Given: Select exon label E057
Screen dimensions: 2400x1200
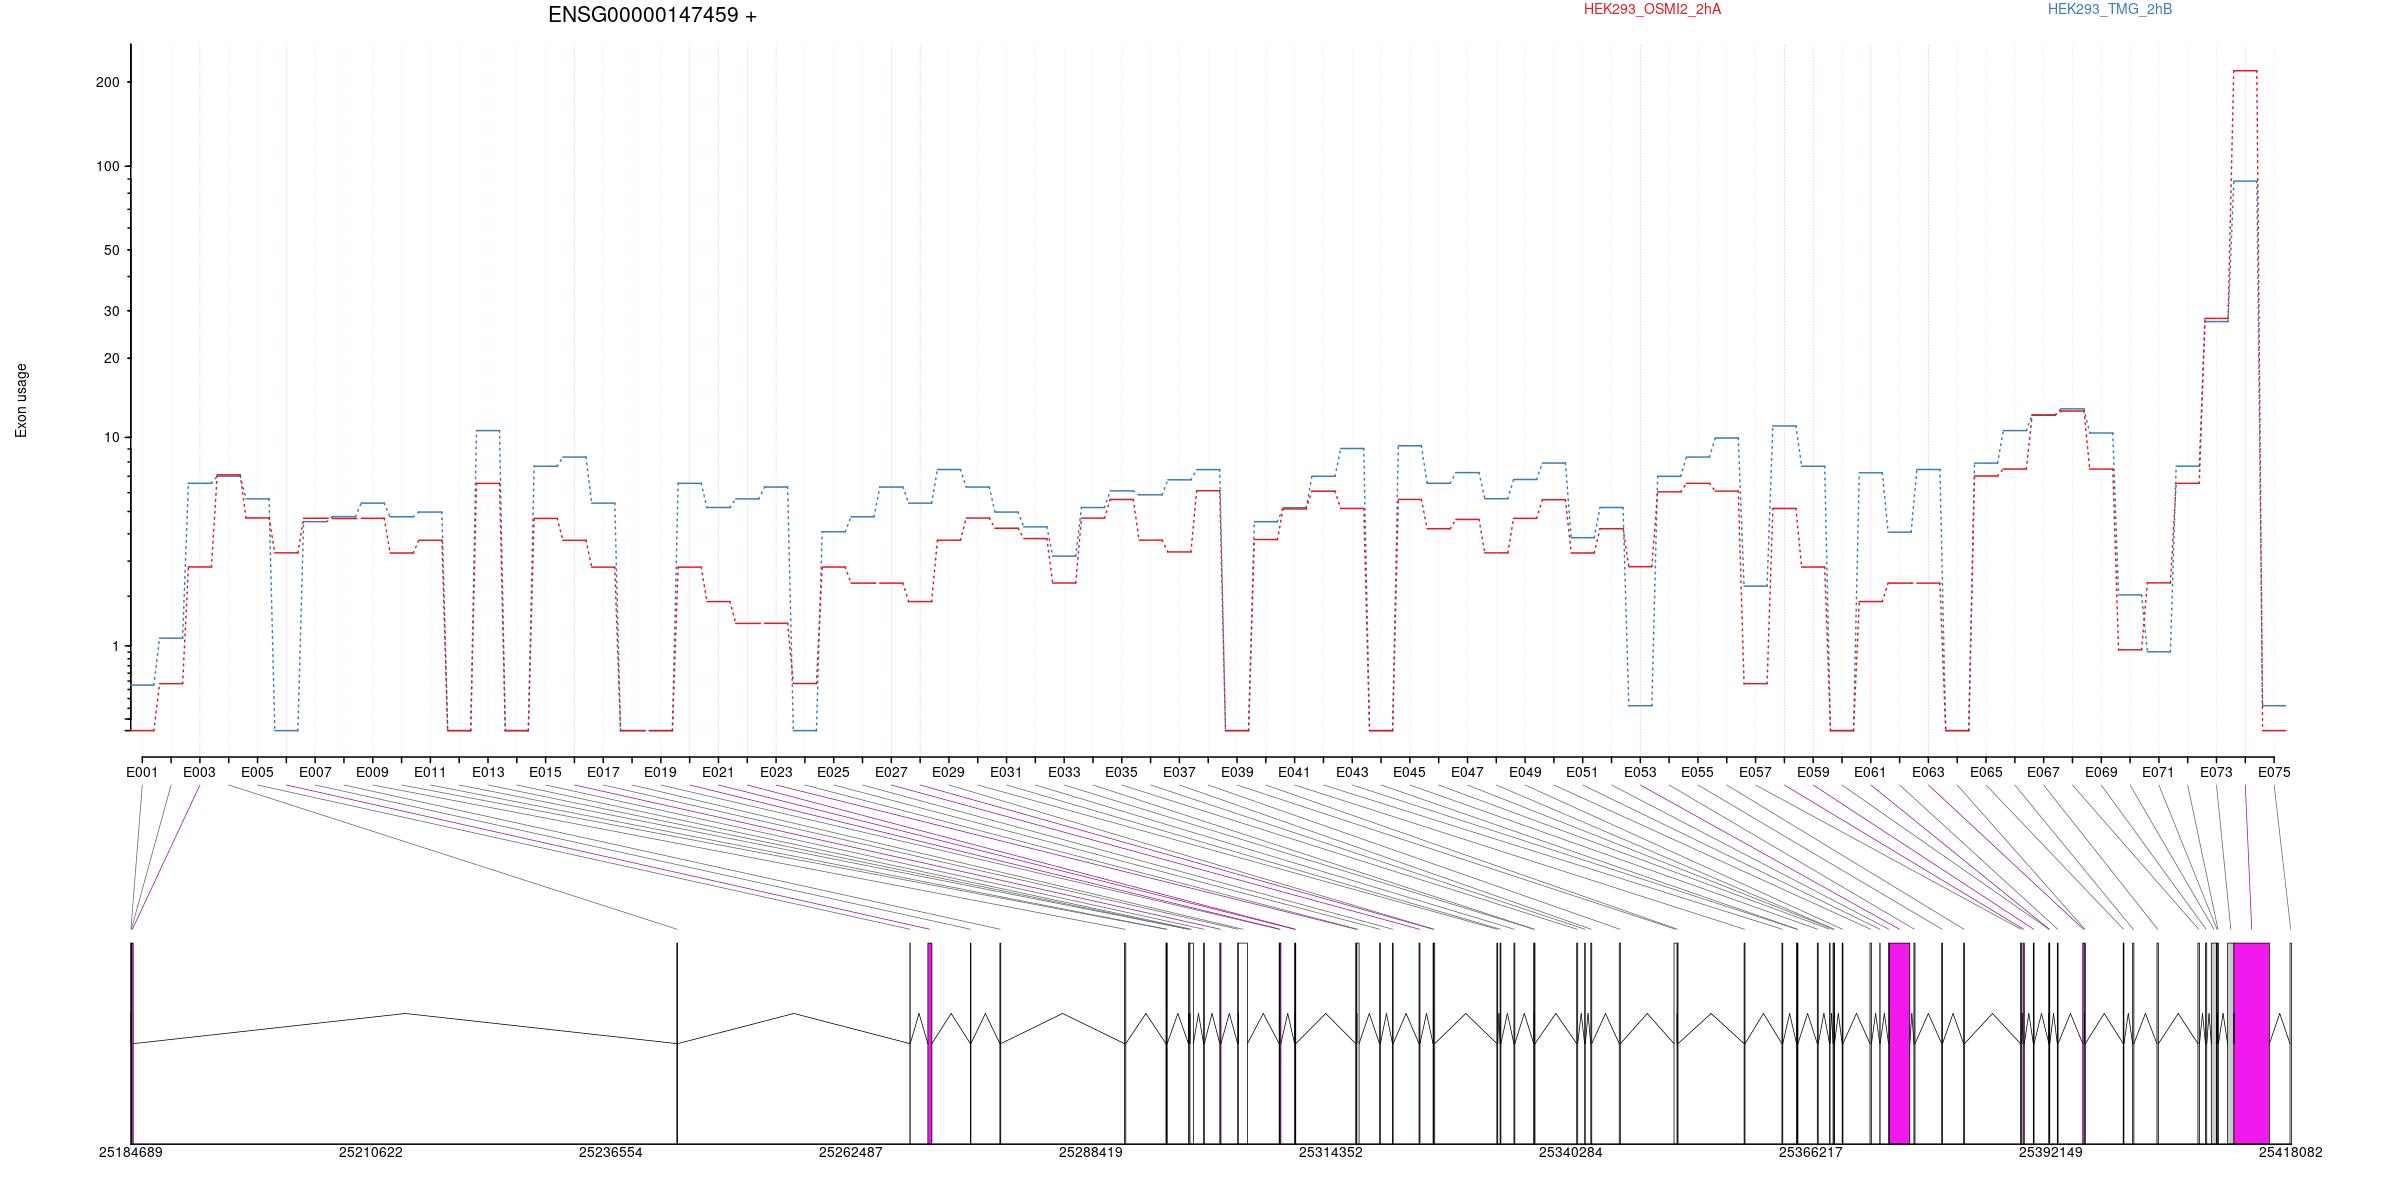Looking at the screenshot, I should pyautogui.click(x=1755, y=772).
